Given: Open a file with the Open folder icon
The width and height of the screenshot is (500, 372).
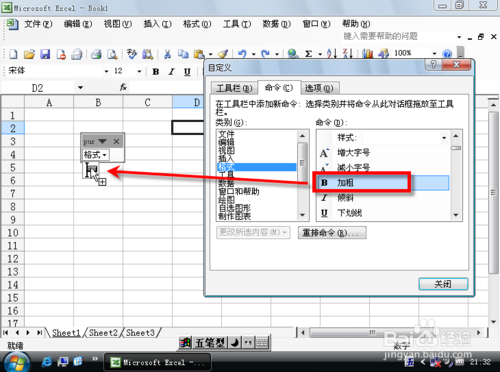Looking at the screenshot, I should point(29,54).
